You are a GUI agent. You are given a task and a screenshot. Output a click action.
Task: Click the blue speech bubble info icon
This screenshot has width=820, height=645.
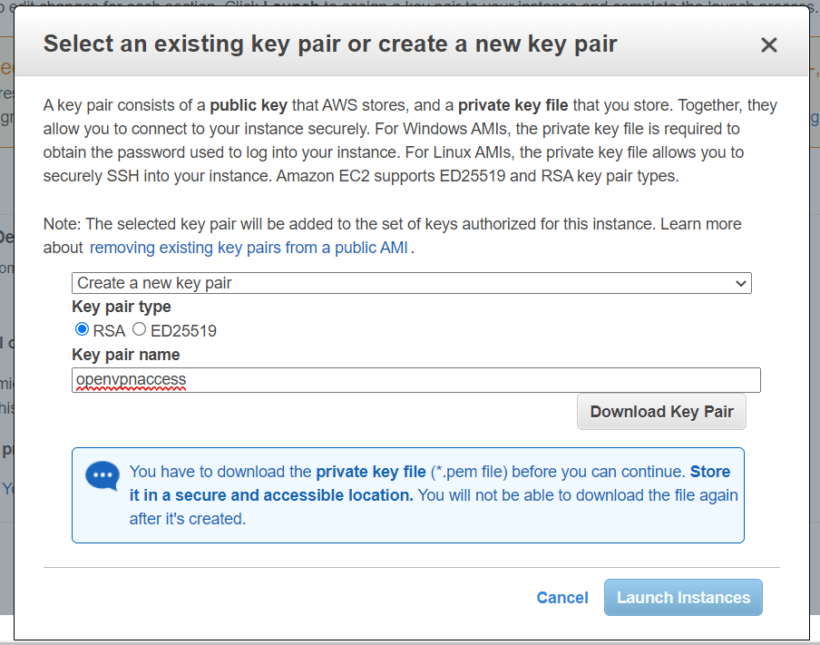pos(102,476)
